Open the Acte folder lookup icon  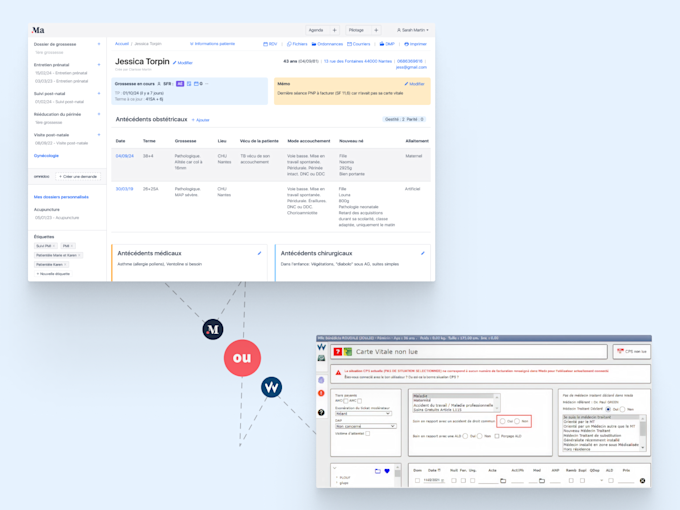pyautogui.click(x=503, y=481)
